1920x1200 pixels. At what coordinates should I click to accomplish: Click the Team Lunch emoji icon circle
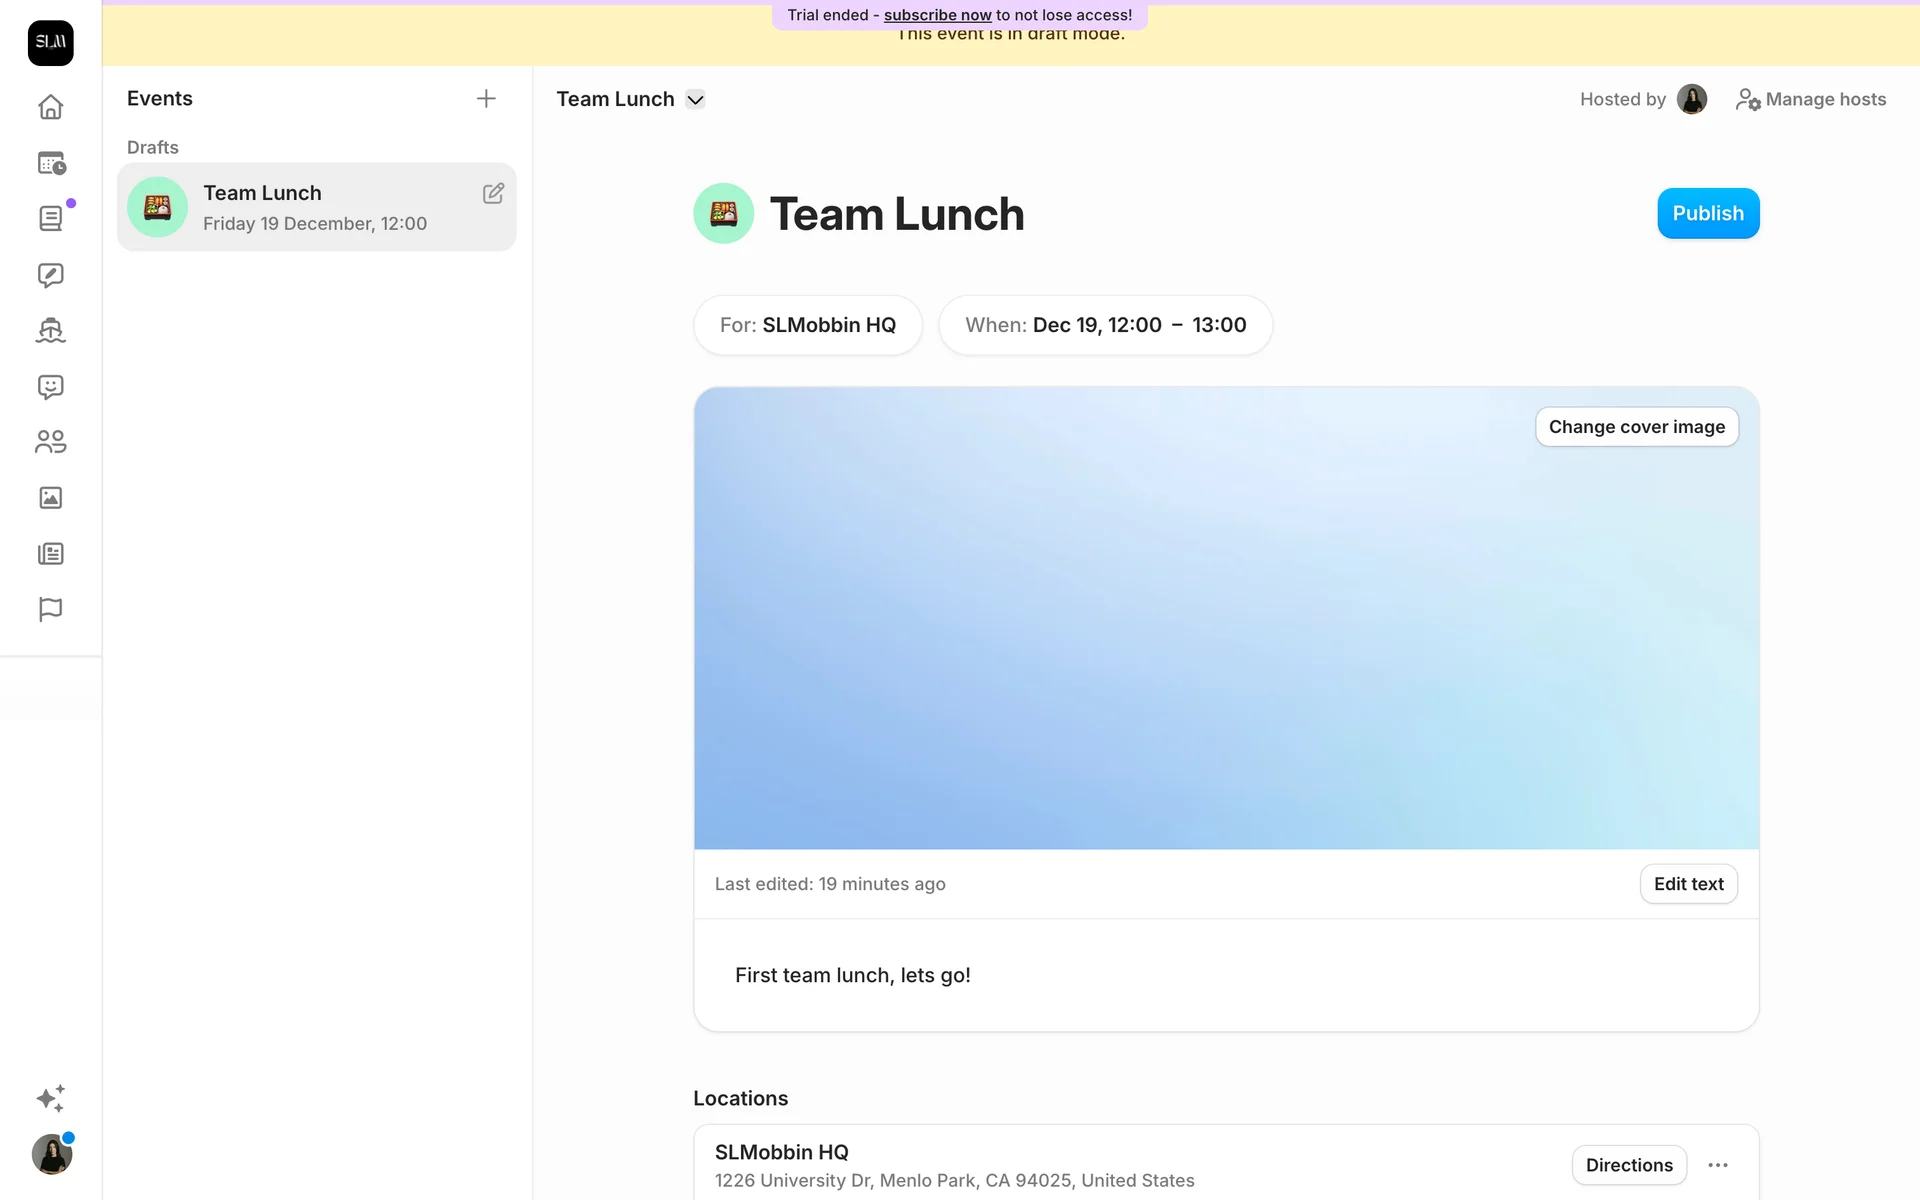pyautogui.click(x=723, y=213)
